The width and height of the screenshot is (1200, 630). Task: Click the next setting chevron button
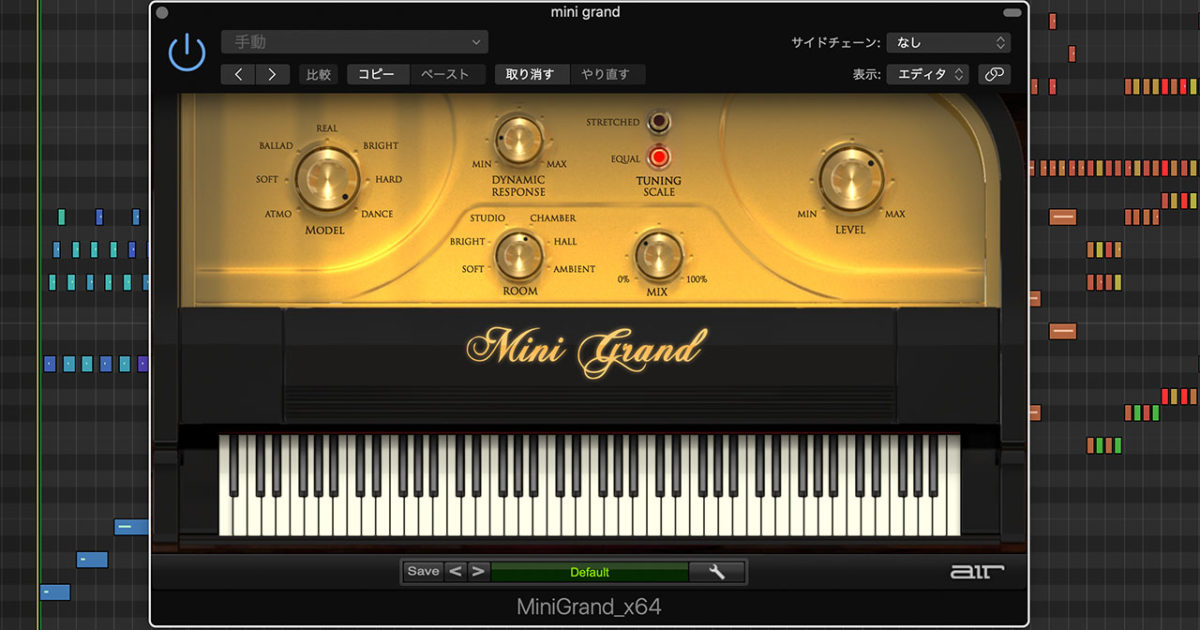272,74
